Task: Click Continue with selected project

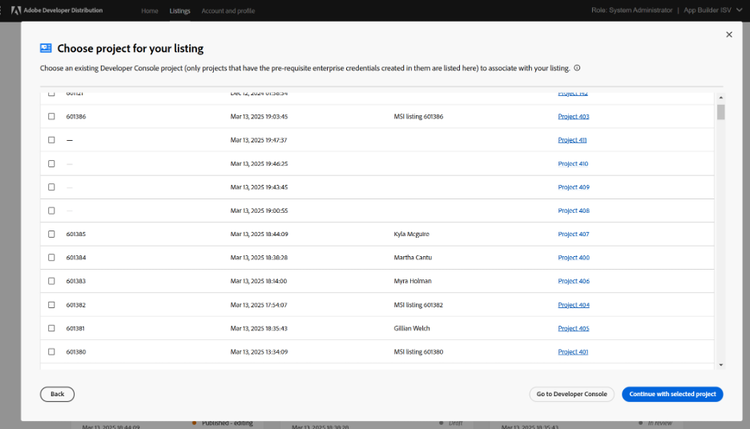Action: pyautogui.click(x=672, y=394)
